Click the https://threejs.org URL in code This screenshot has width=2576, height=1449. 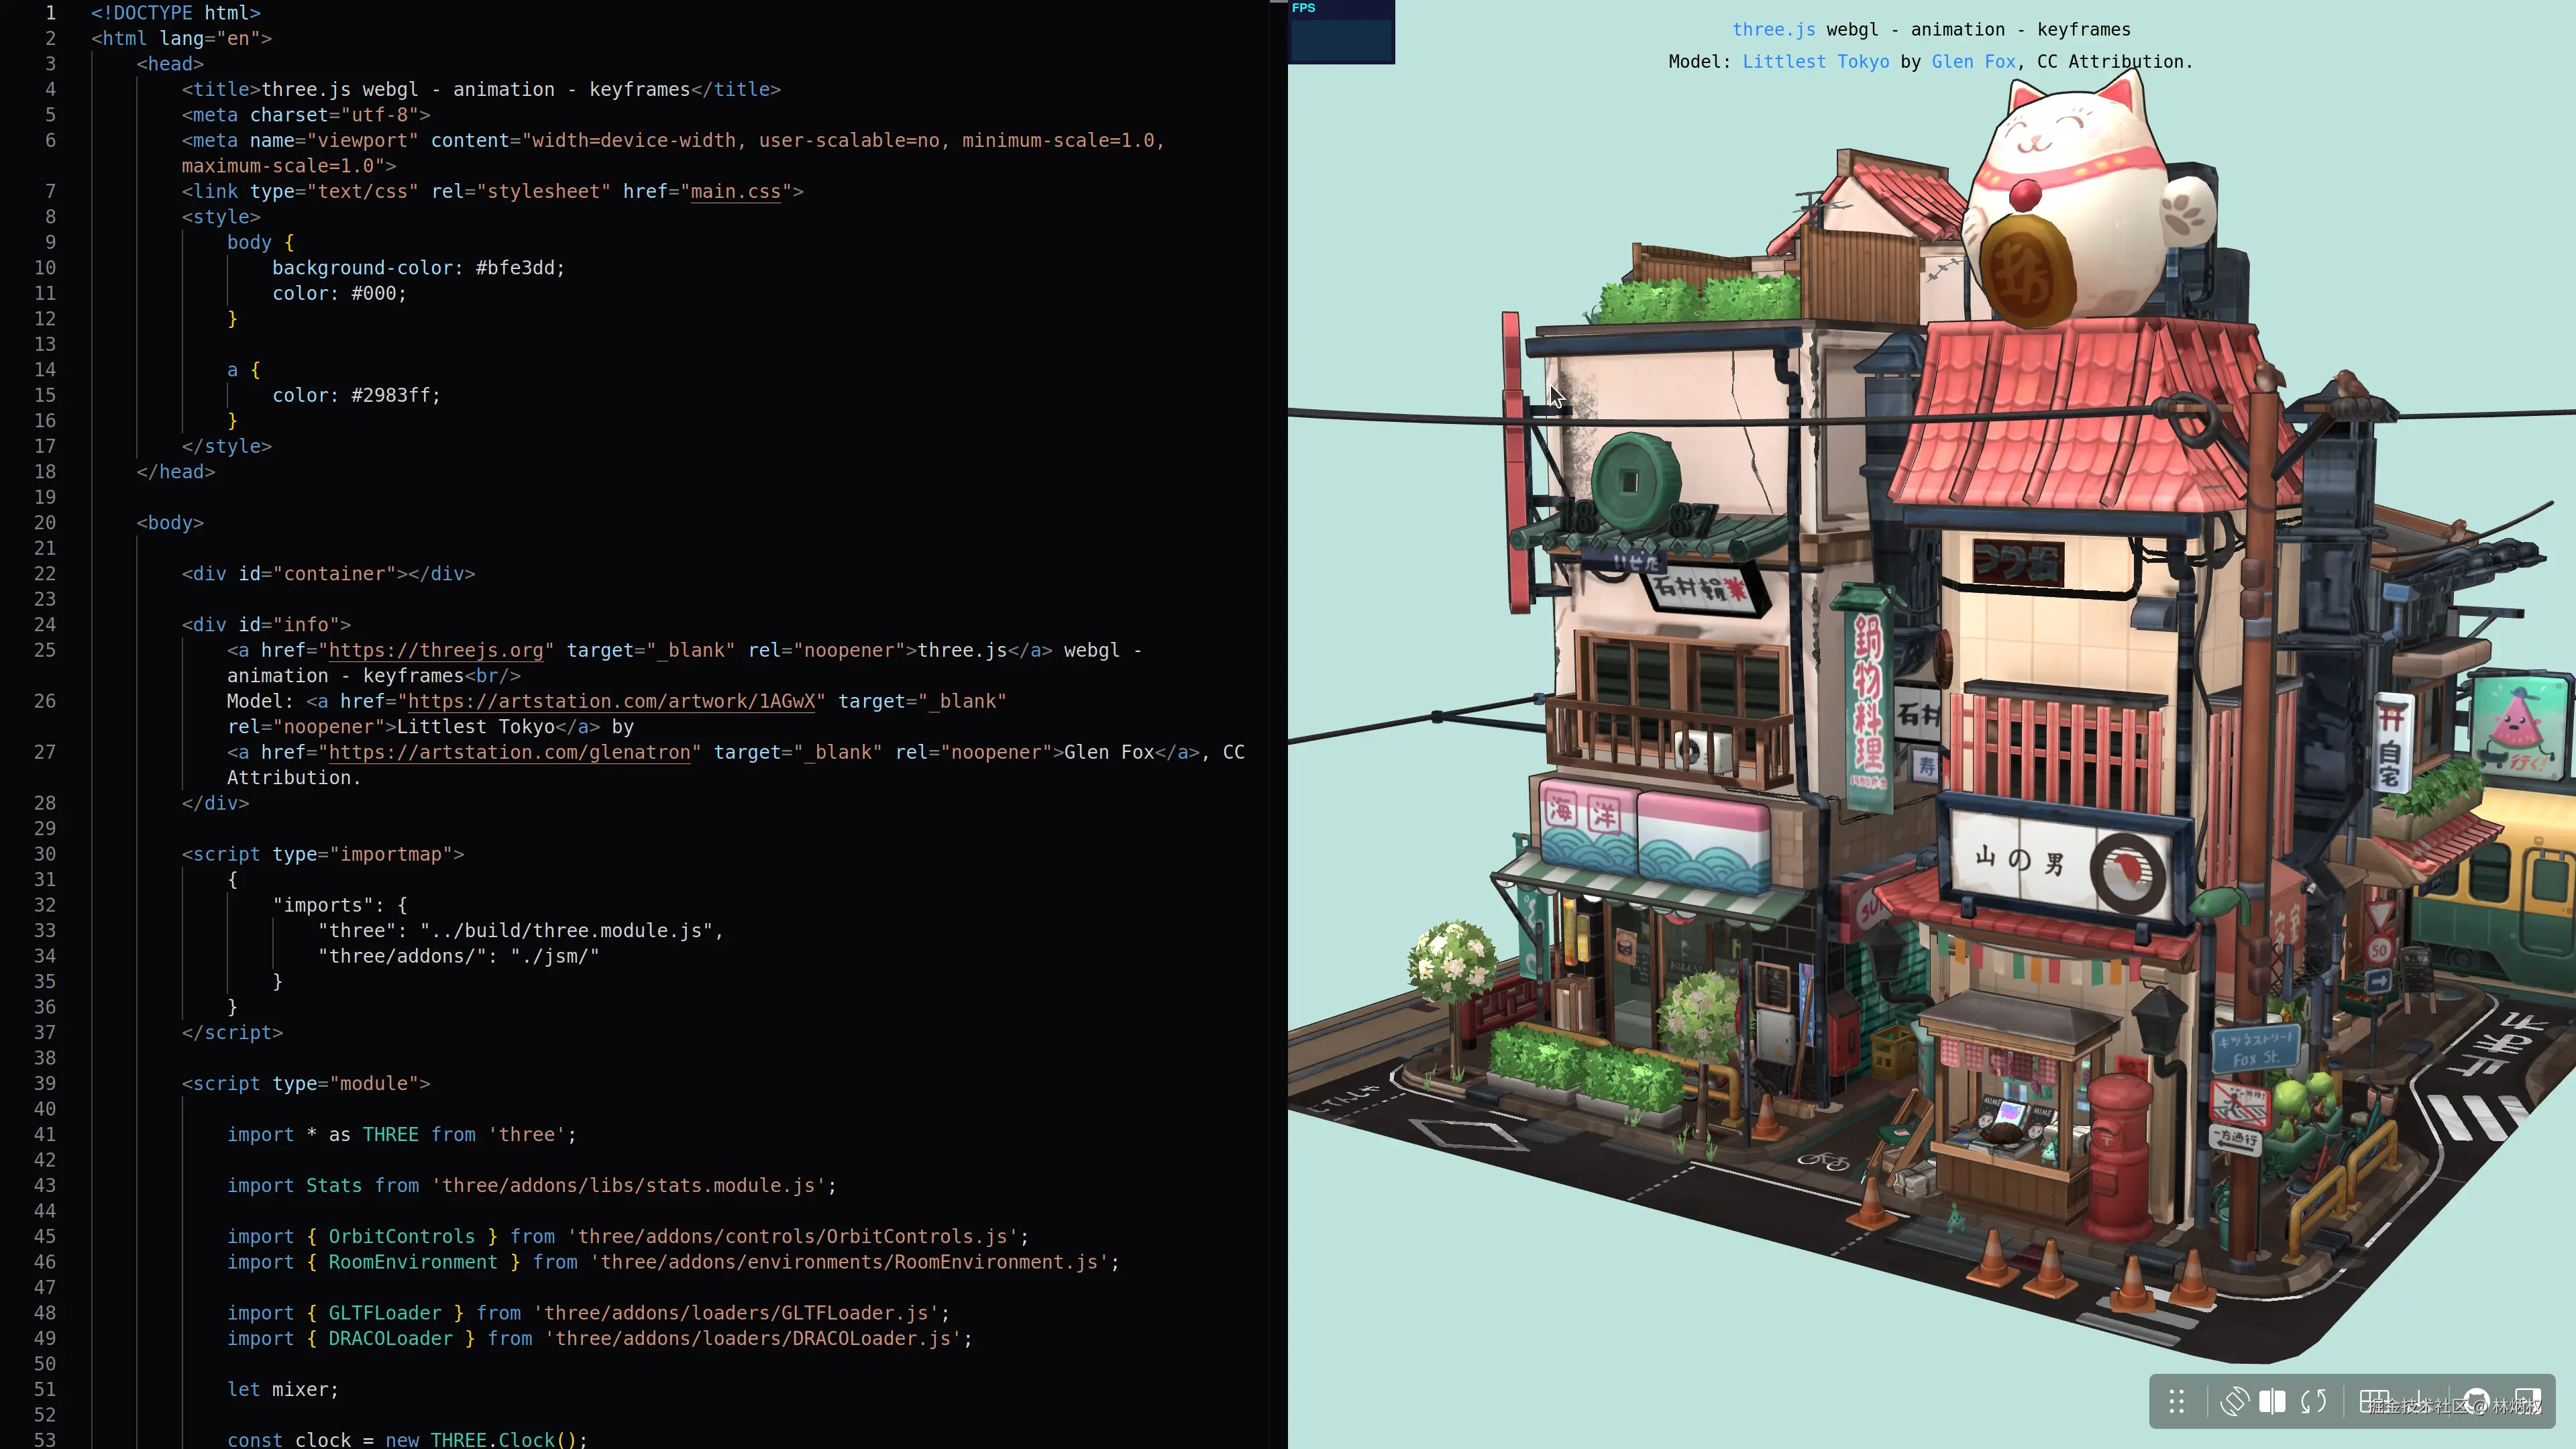[436, 650]
